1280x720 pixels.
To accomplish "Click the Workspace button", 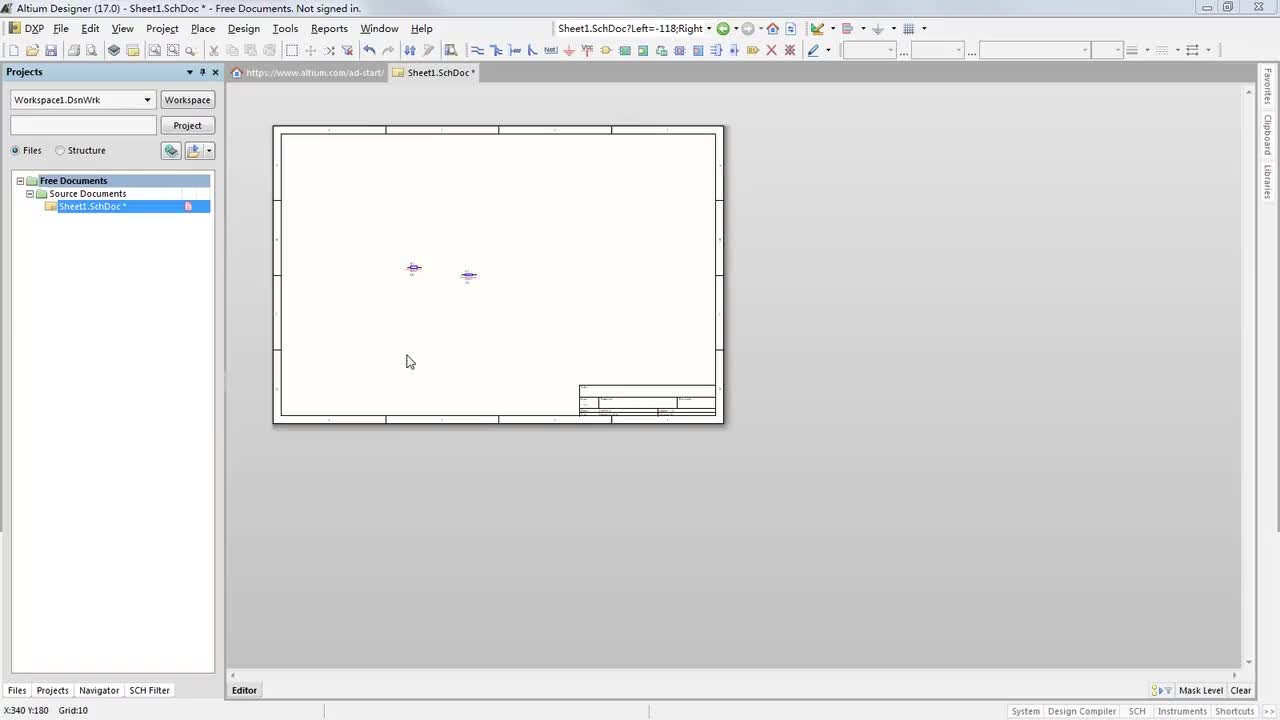I will point(187,100).
